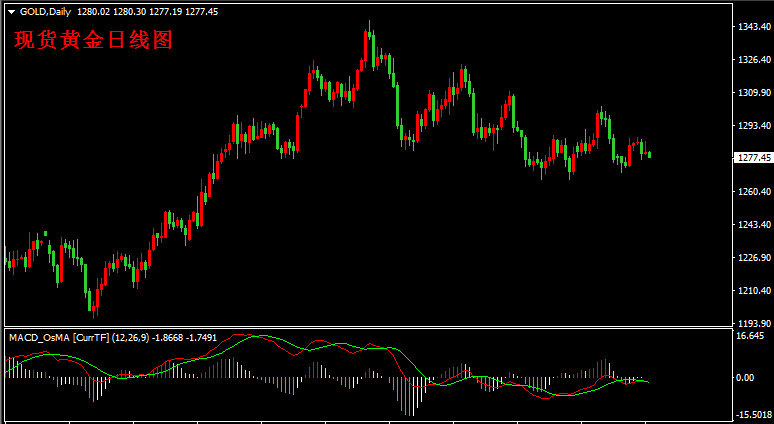Image resolution: width=774 pixels, height=424 pixels.
Task: Click the -15.5018 indicator scale label
Action: click(753, 414)
